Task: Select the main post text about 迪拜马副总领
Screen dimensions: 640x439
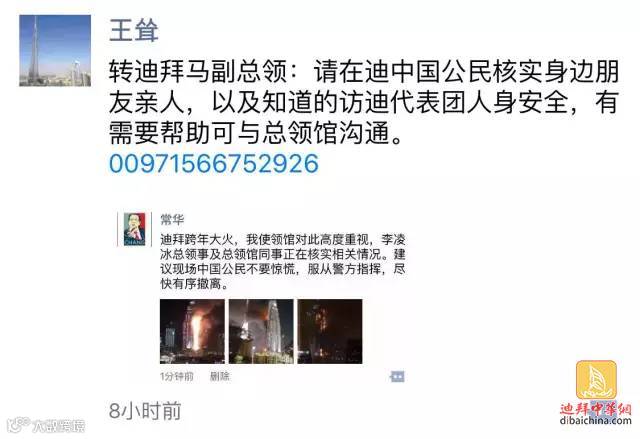Action: 364,102
